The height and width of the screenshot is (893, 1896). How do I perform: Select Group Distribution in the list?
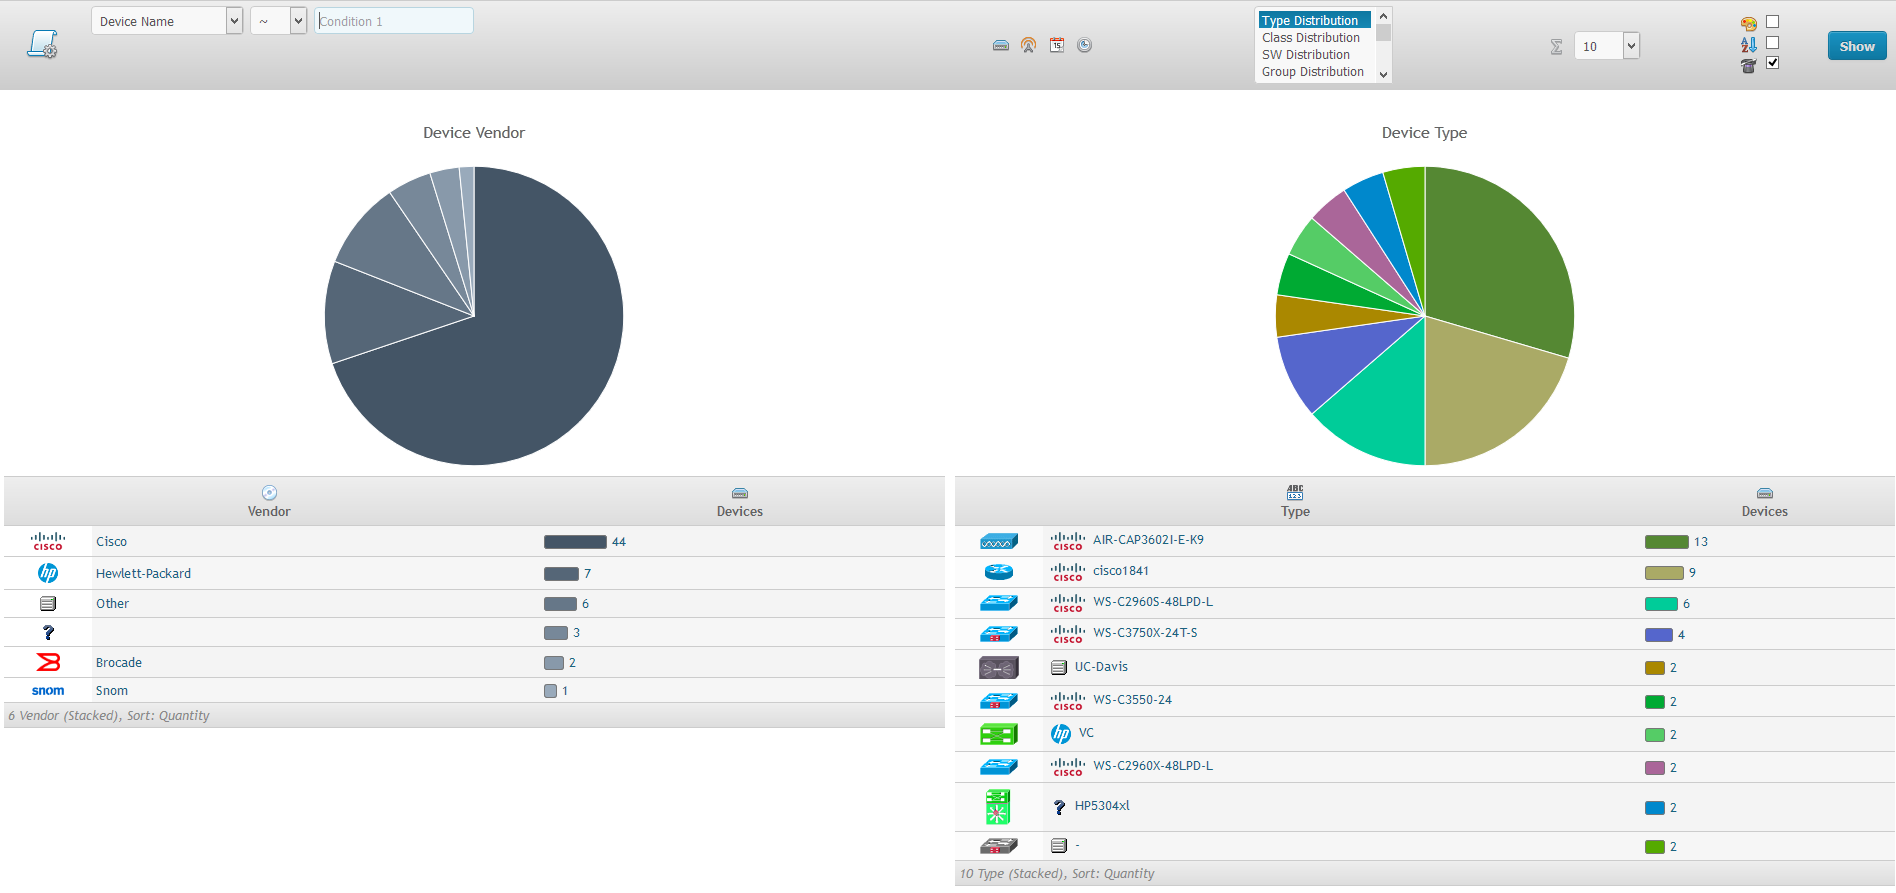1313,72
